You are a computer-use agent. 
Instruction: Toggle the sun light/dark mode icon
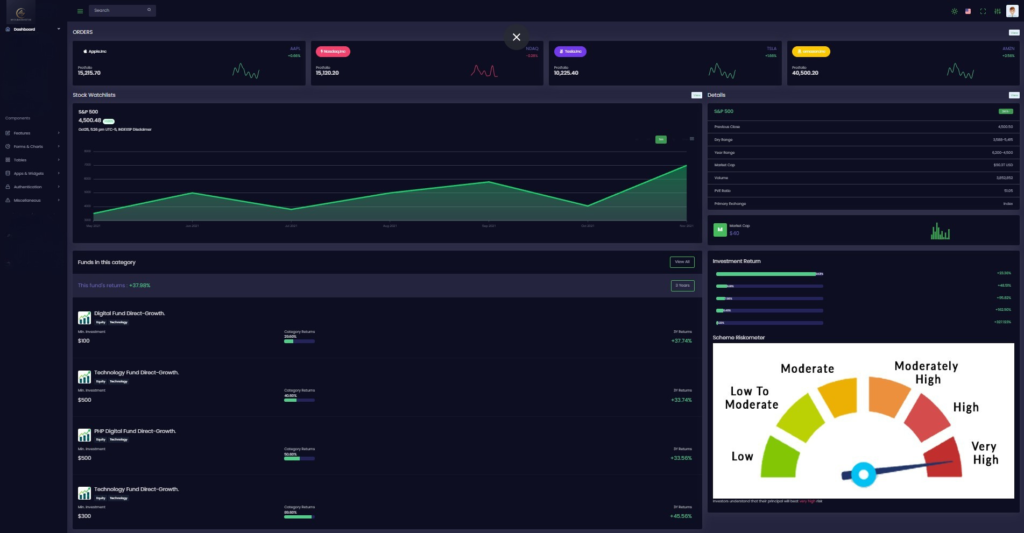(954, 11)
